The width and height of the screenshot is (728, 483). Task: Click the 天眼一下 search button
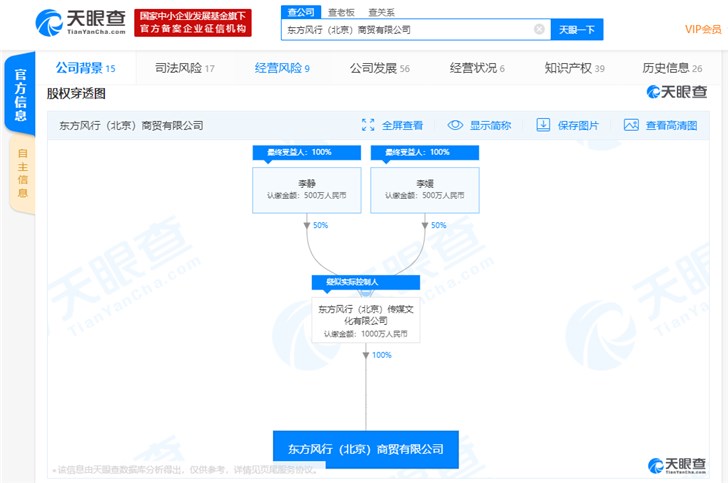click(x=577, y=30)
